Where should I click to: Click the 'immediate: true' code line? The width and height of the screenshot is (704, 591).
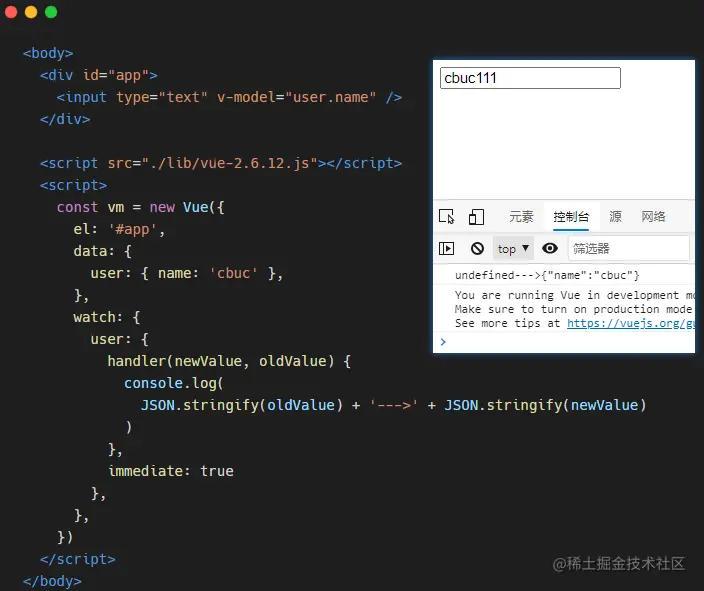[x=171, y=471]
